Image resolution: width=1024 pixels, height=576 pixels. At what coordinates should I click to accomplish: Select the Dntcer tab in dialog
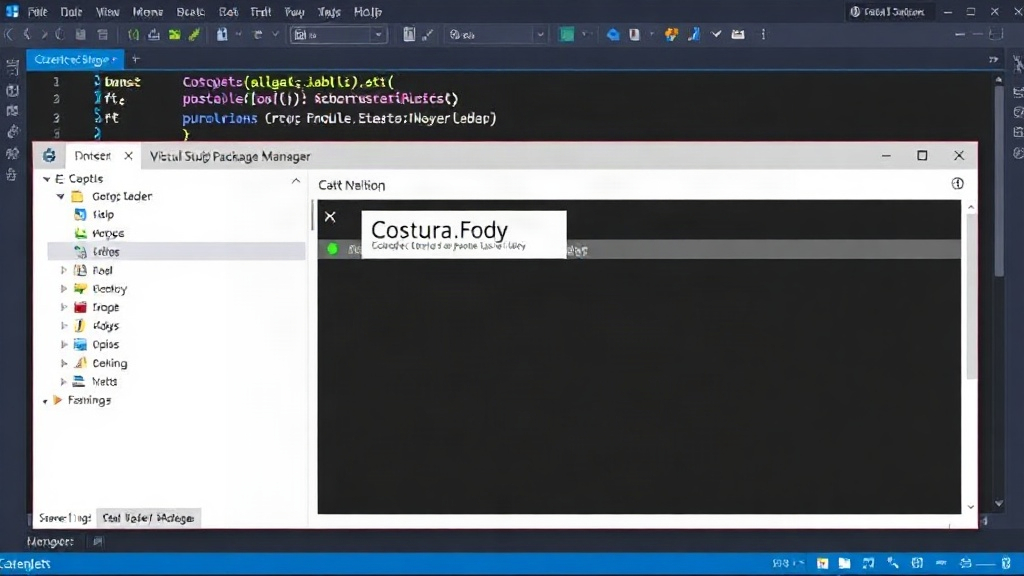point(92,155)
